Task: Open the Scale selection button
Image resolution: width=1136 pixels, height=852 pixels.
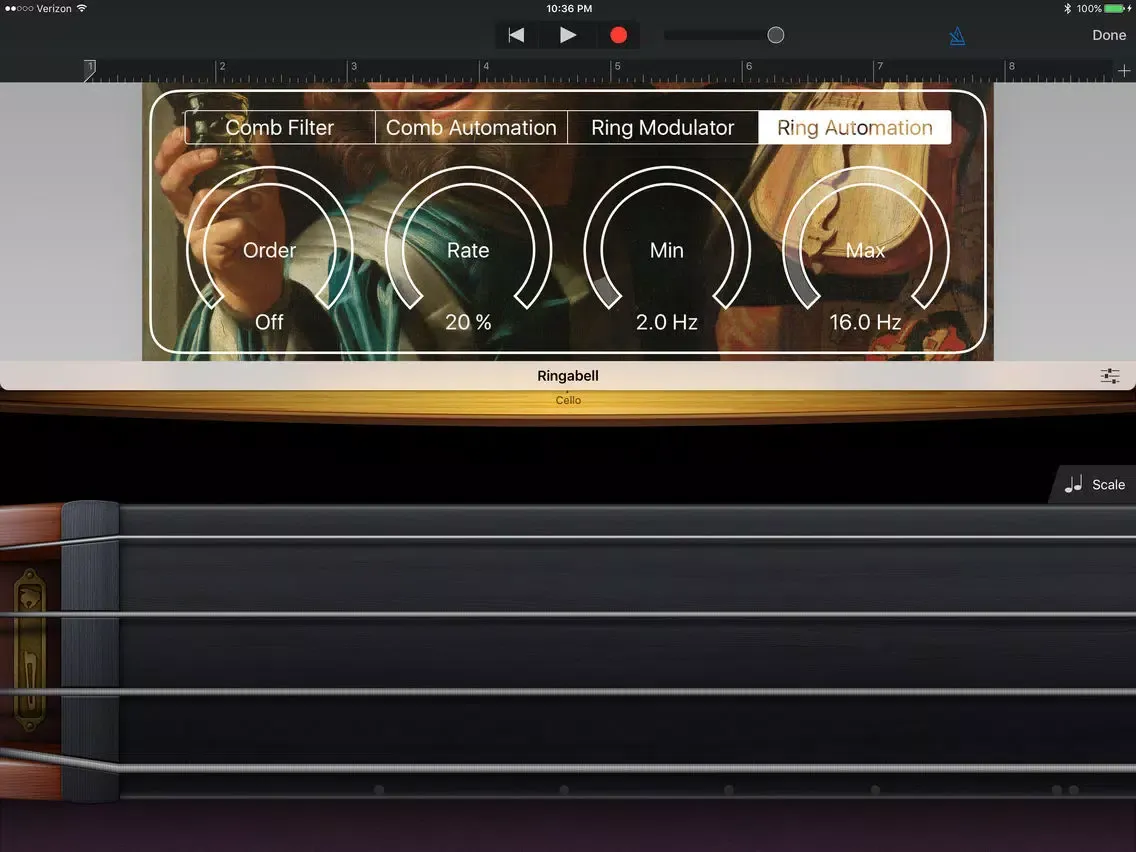Action: [x=1094, y=484]
